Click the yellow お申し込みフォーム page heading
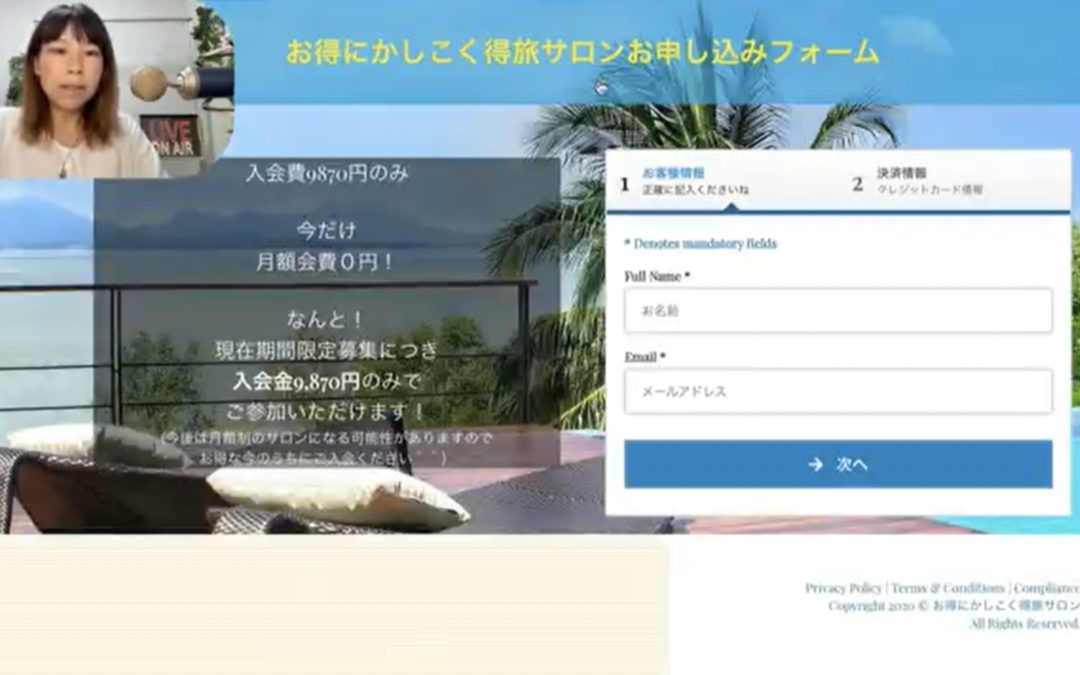 pos(582,52)
